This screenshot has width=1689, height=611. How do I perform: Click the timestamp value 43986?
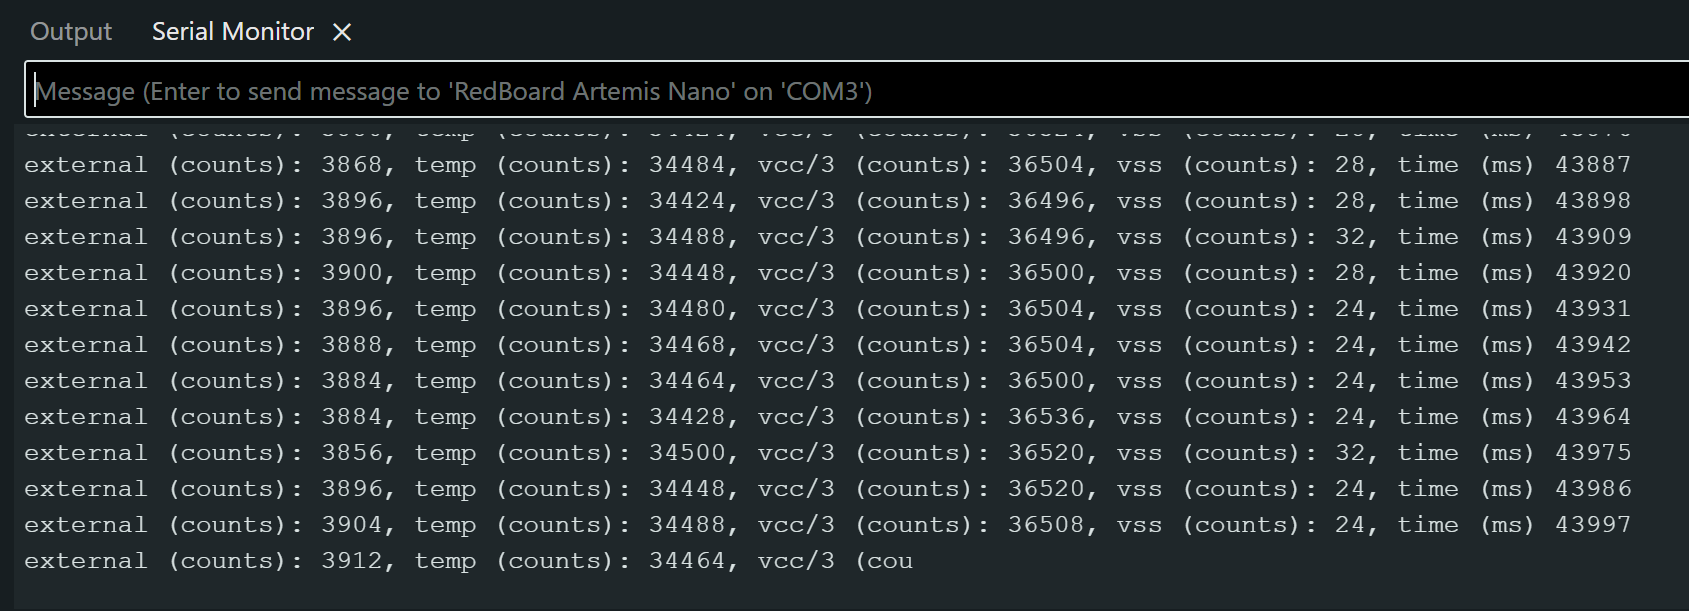tap(1592, 489)
